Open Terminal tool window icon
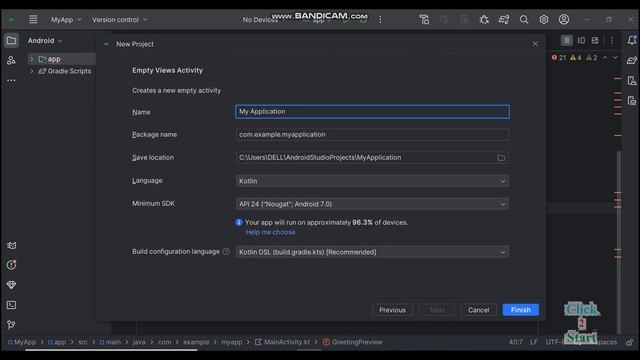This screenshot has width=640, height=360. click(x=11, y=305)
